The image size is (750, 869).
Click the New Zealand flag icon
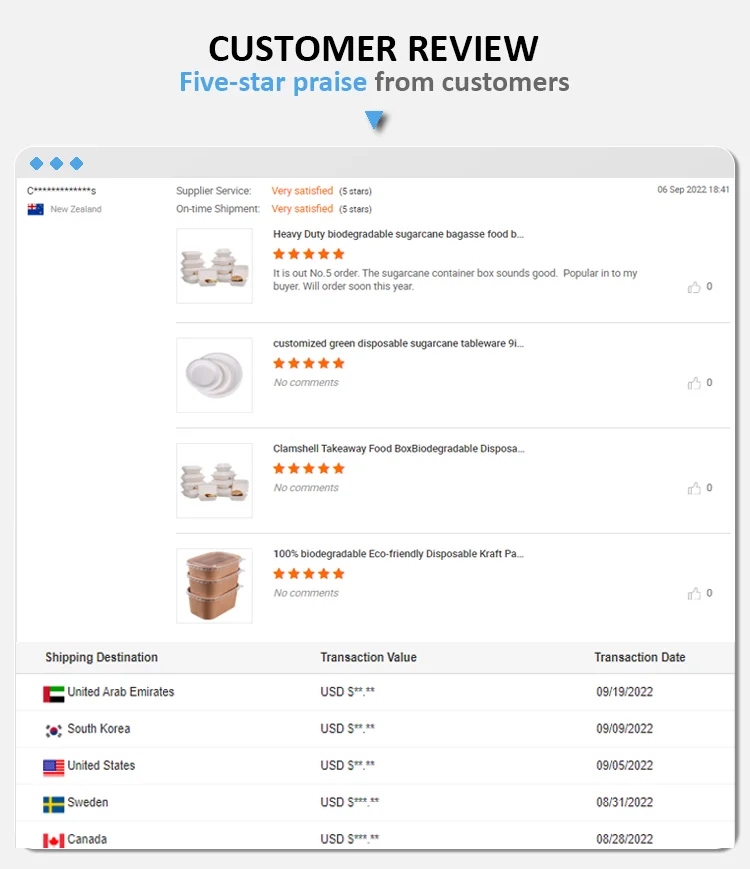[x=36, y=210]
